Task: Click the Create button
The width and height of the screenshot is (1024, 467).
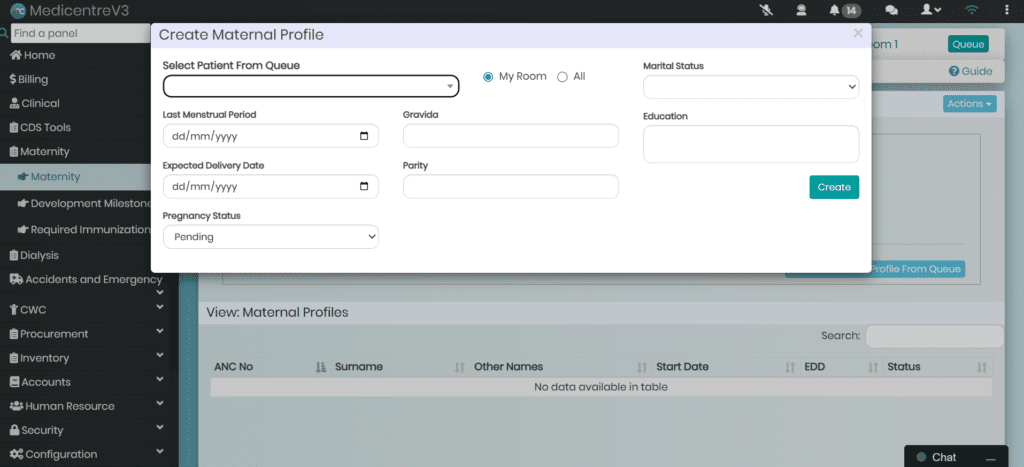Action: (834, 187)
